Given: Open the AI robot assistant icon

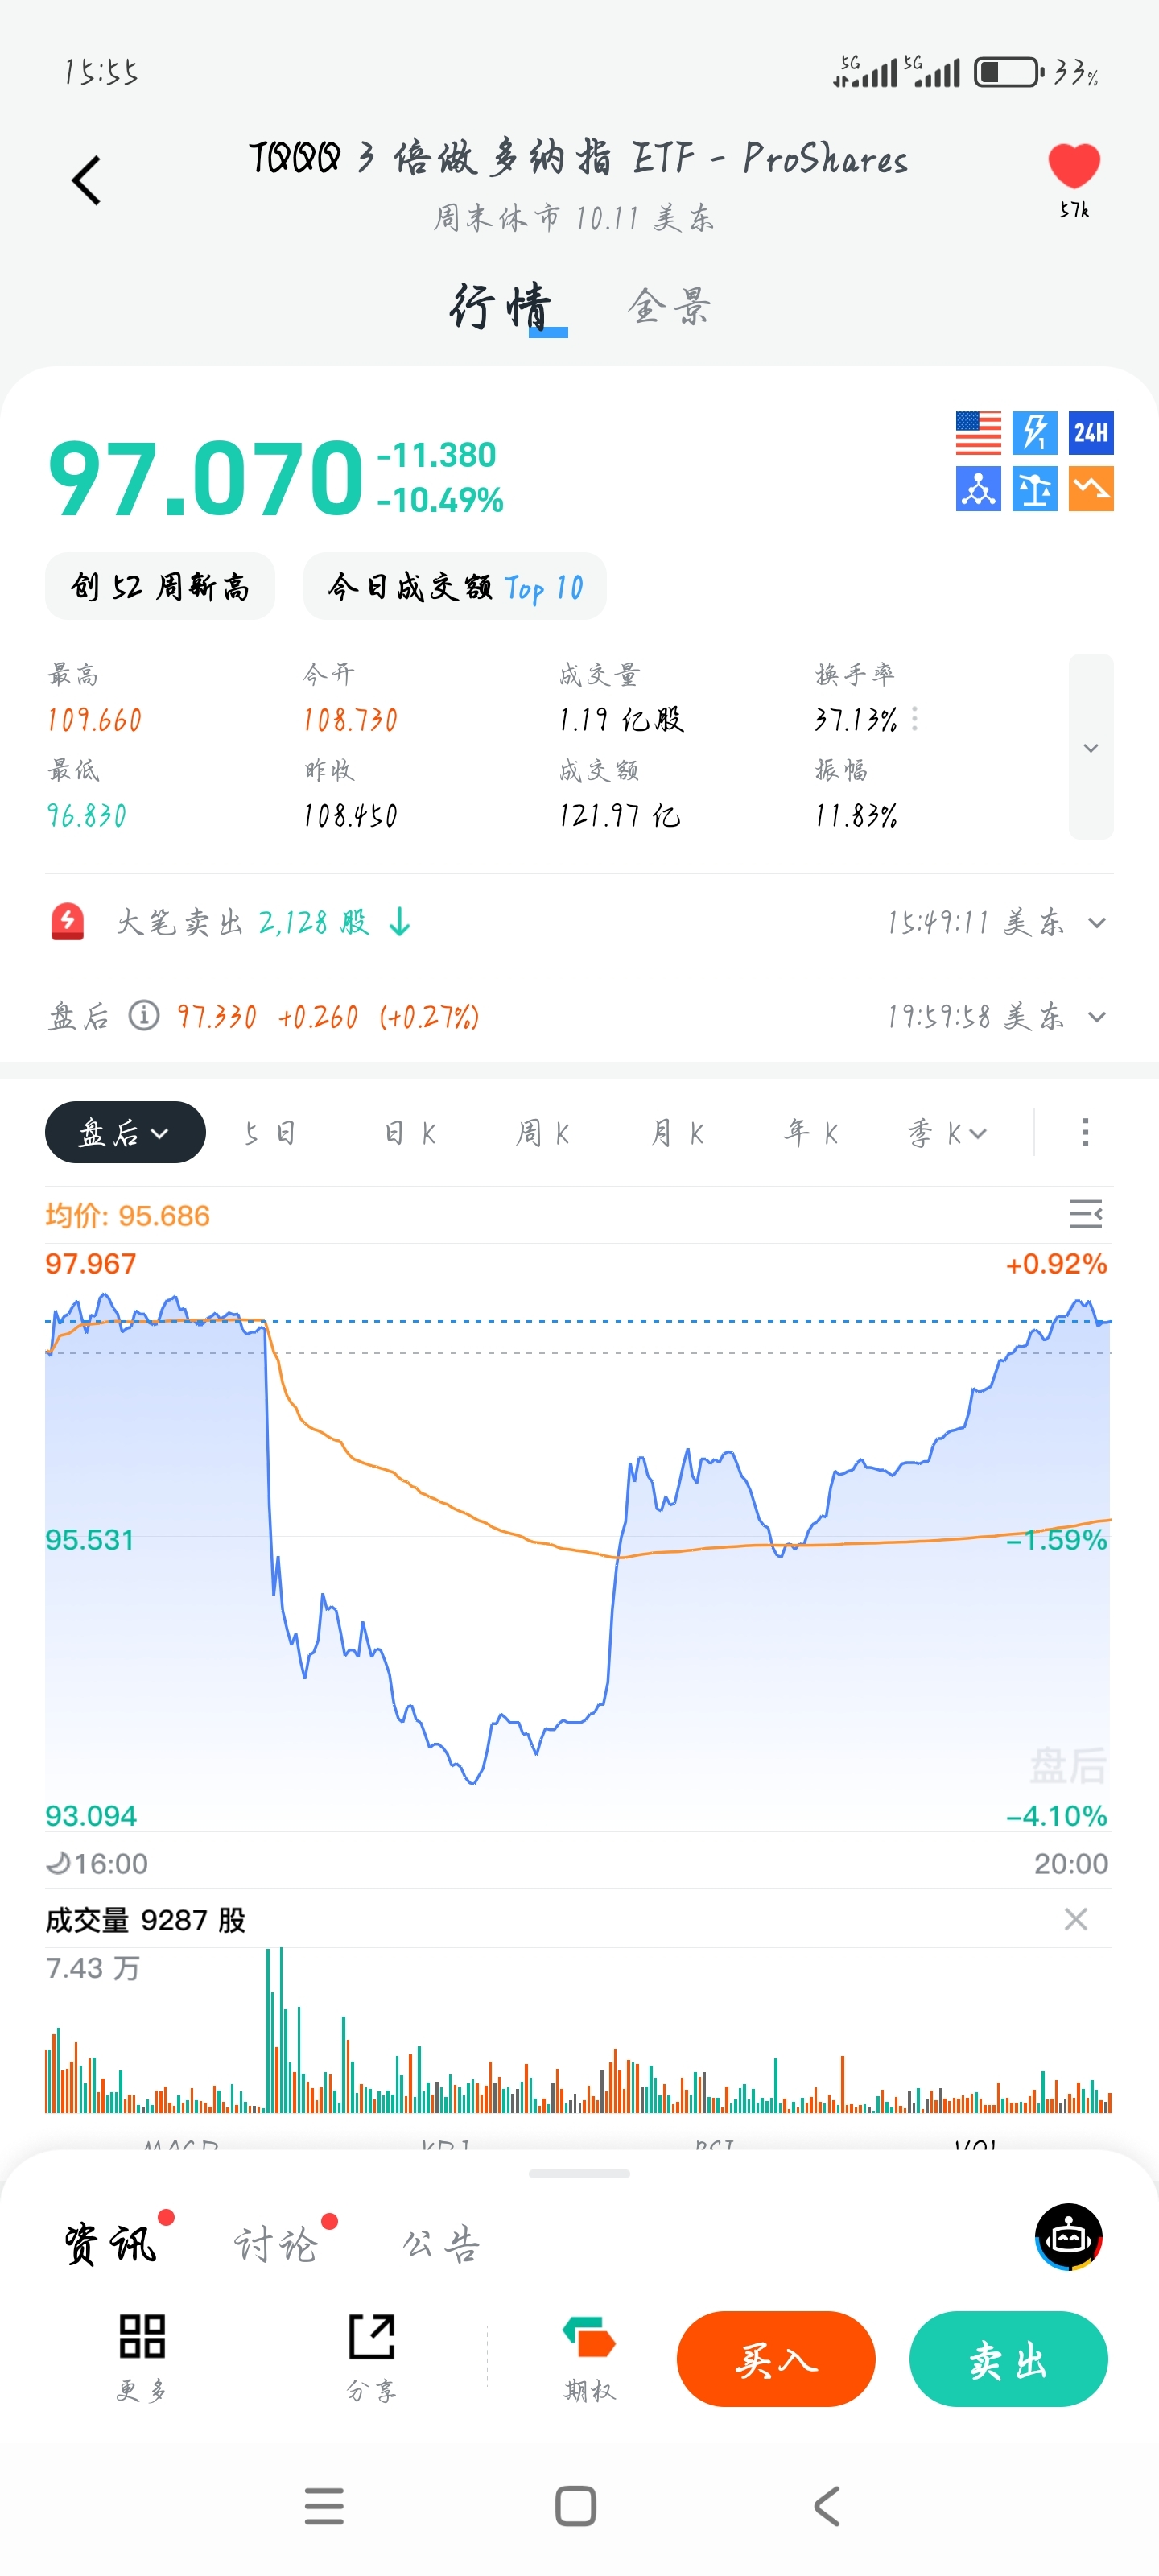Looking at the screenshot, I should [1068, 2237].
